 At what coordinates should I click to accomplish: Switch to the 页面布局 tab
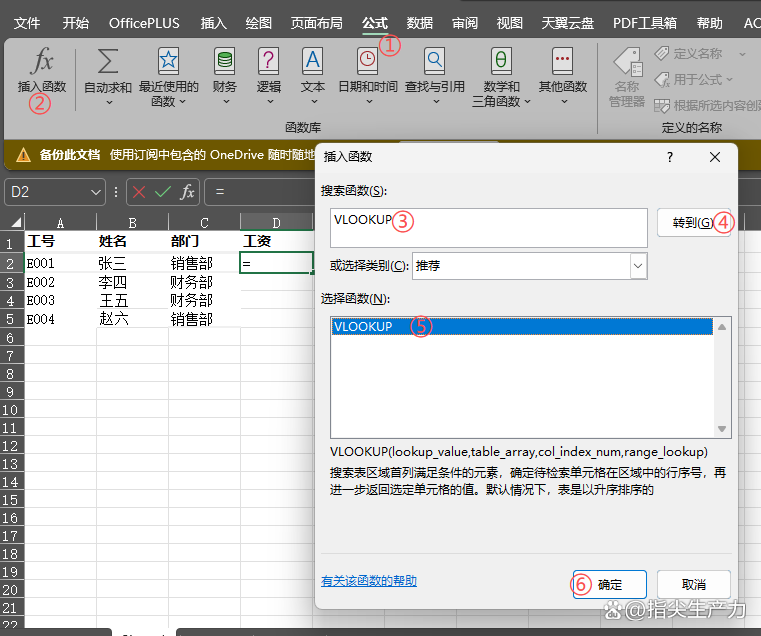316,23
